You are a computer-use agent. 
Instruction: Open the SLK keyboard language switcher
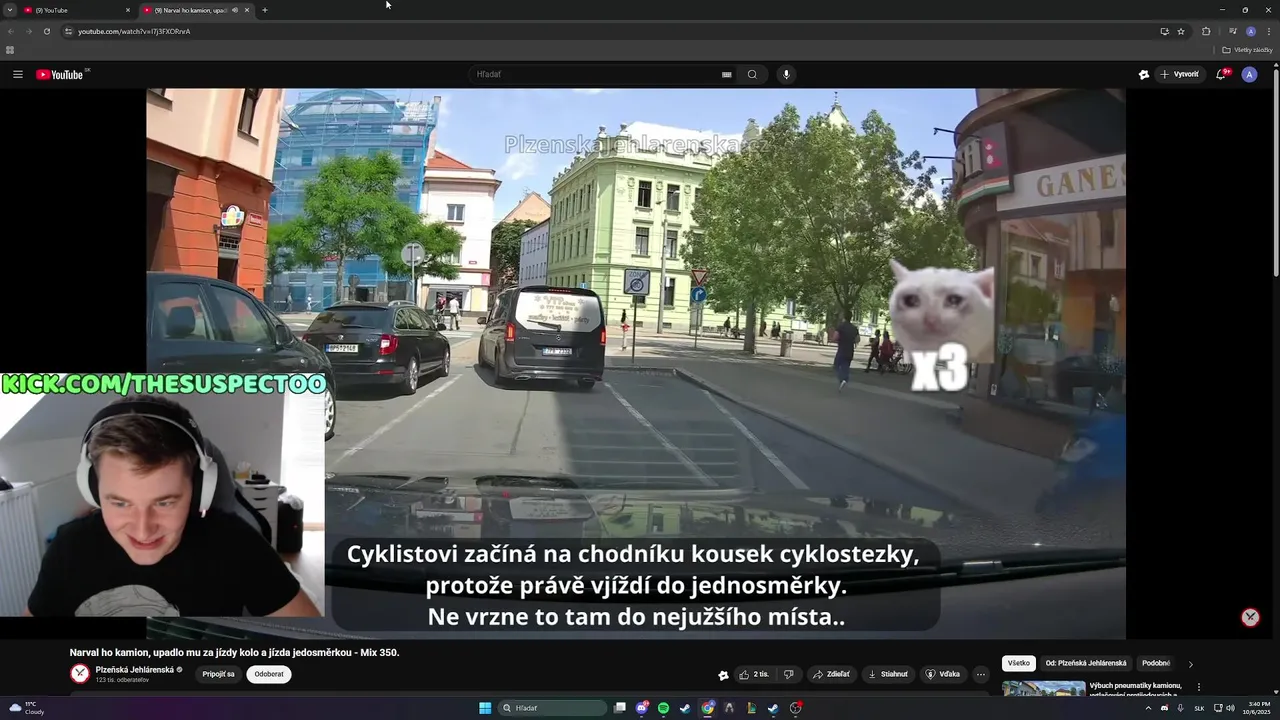tap(1199, 708)
